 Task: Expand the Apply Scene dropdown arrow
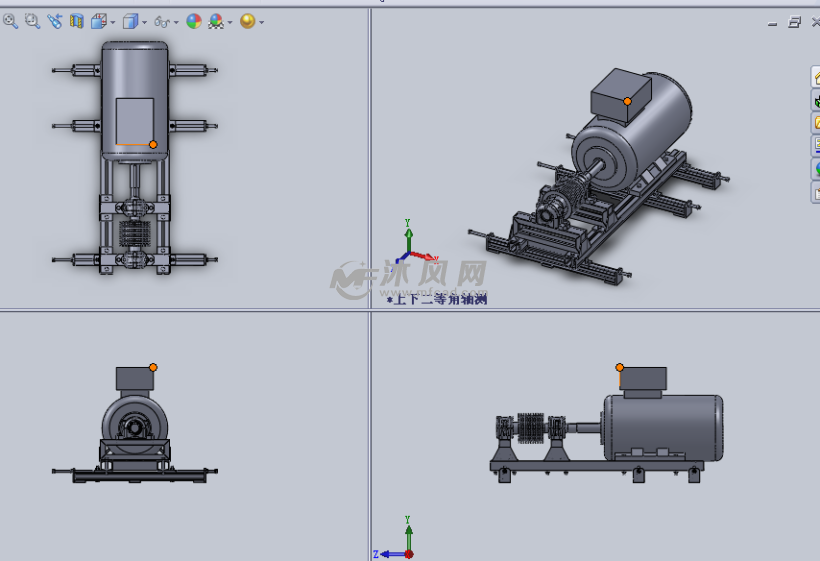(231, 22)
